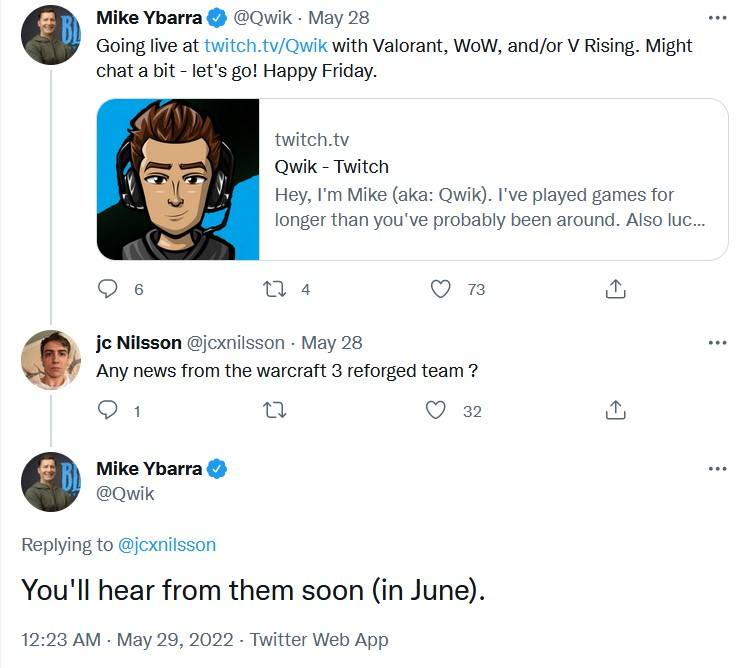Open the Twitter Web App source link

319,640
